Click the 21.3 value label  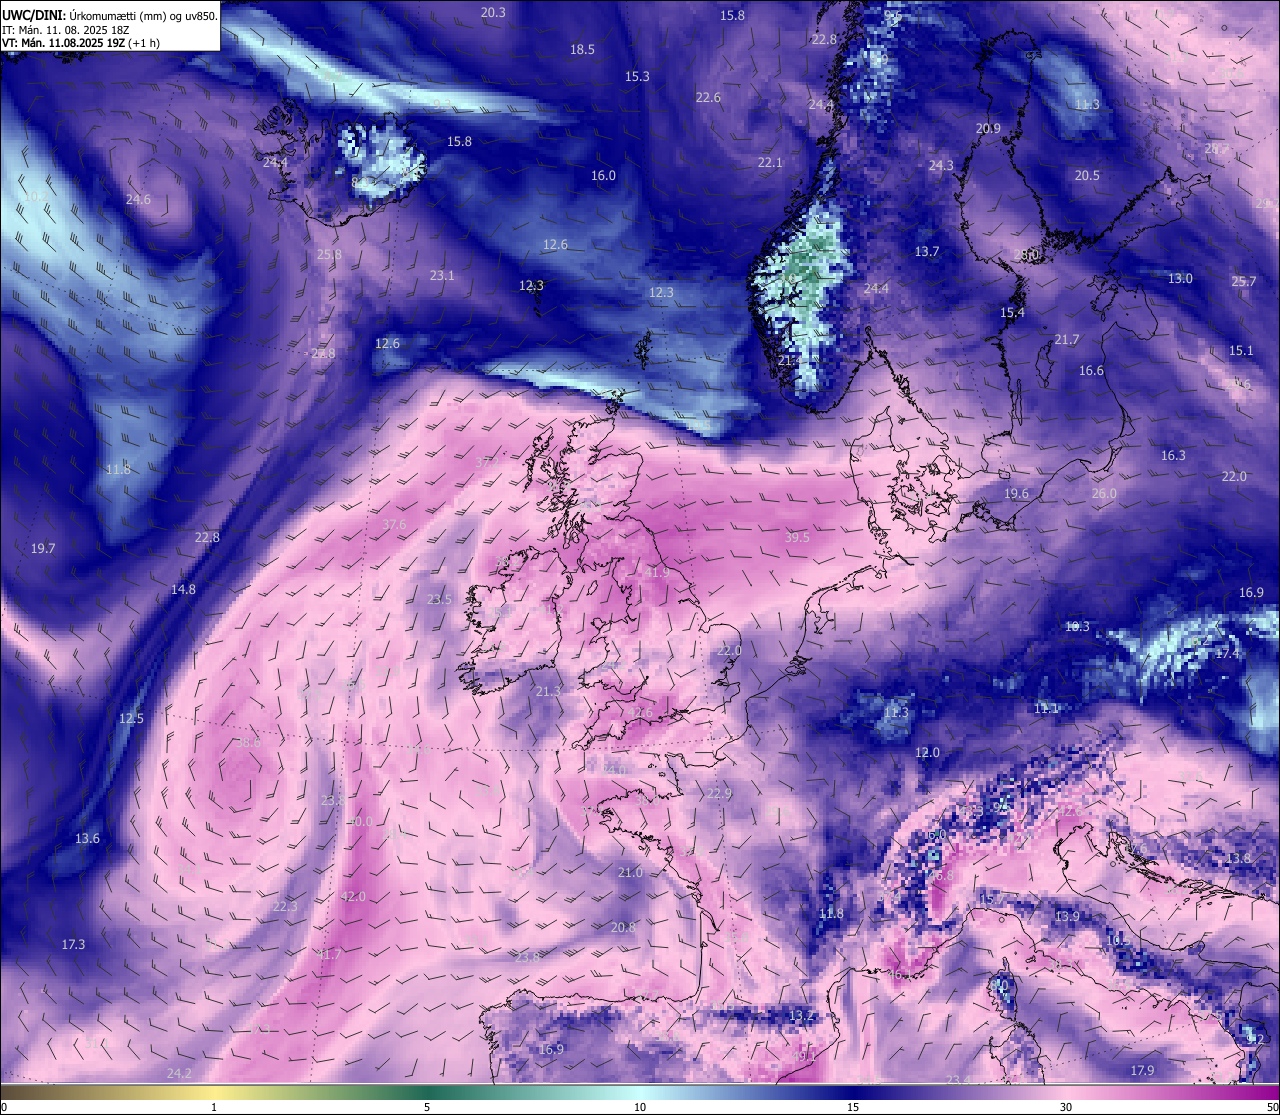coord(548,692)
